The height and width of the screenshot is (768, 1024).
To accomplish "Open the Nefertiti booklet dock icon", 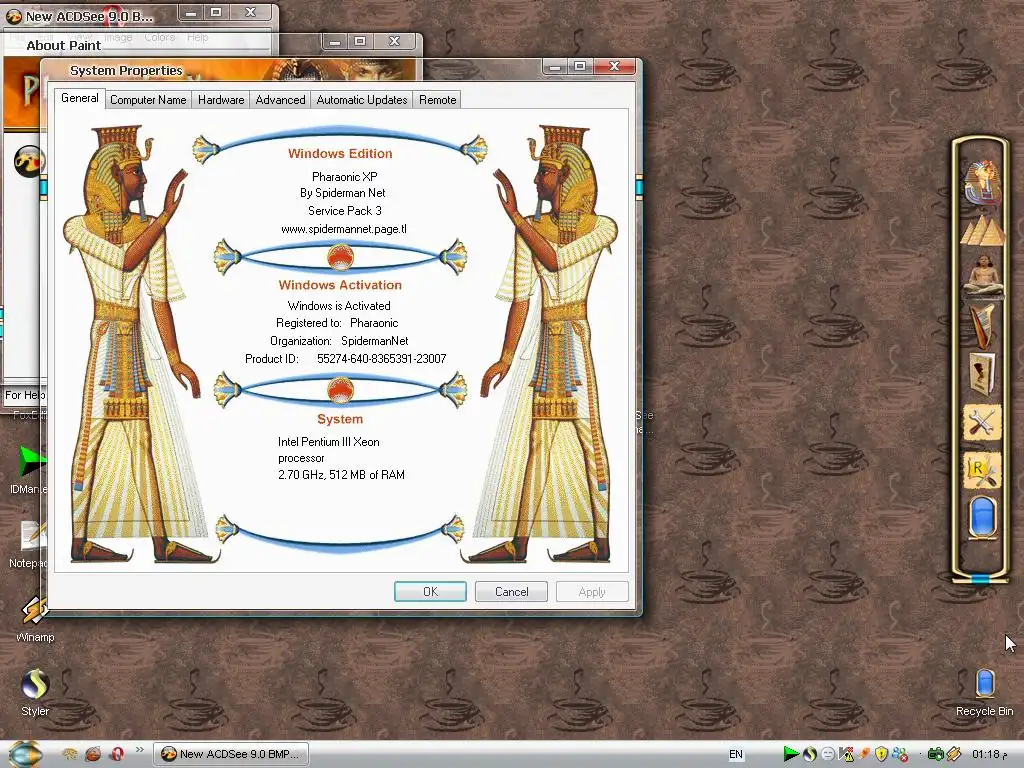I will [983, 373].
